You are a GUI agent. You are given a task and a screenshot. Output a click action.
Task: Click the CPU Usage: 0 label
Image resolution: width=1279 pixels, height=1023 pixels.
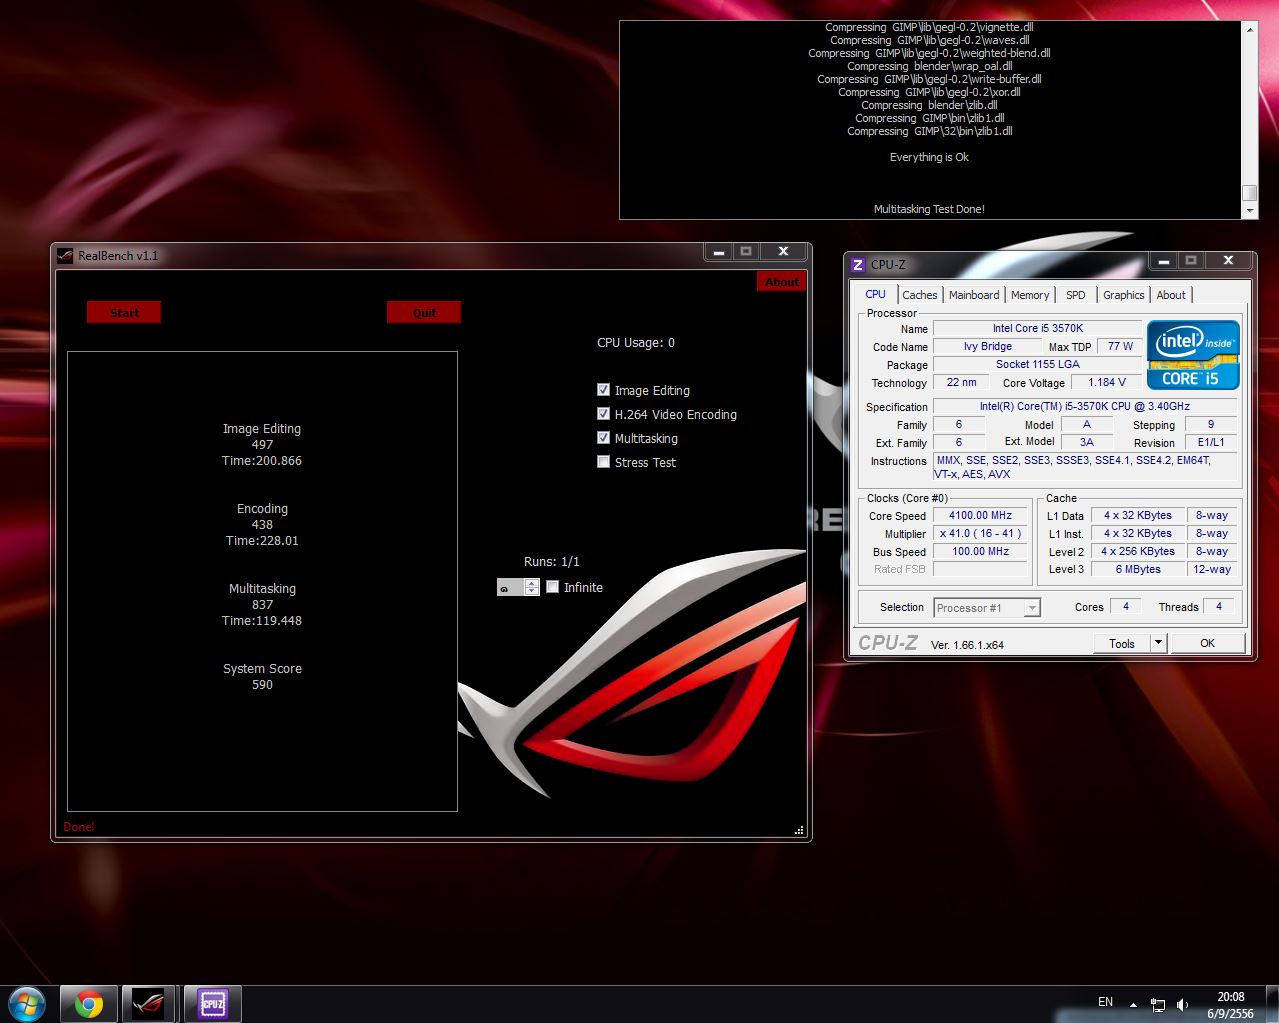(636, 342)
